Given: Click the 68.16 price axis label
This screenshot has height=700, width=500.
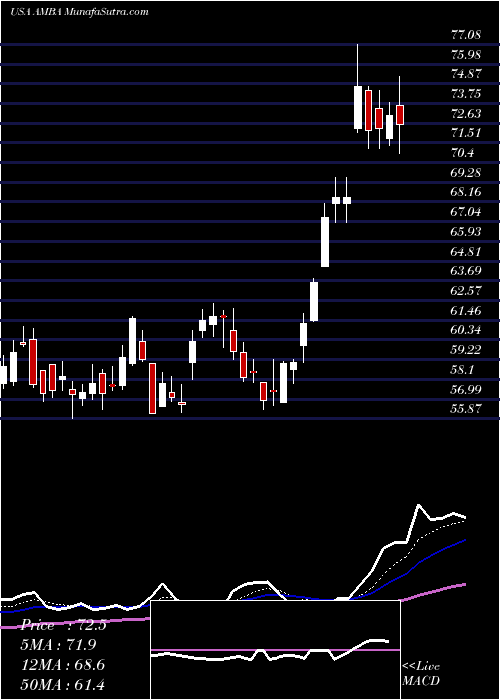Looking at the screenshot, I should pos(467,192).
